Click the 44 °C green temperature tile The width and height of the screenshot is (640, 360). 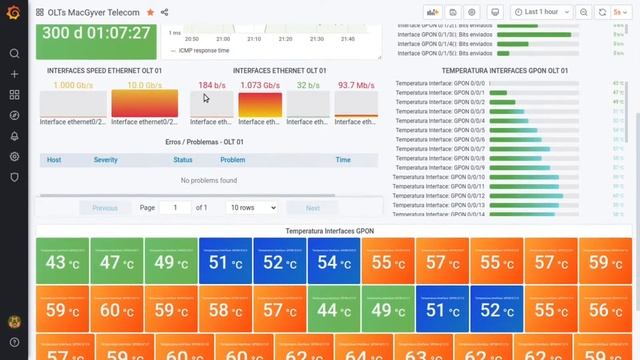pos(334,309)
